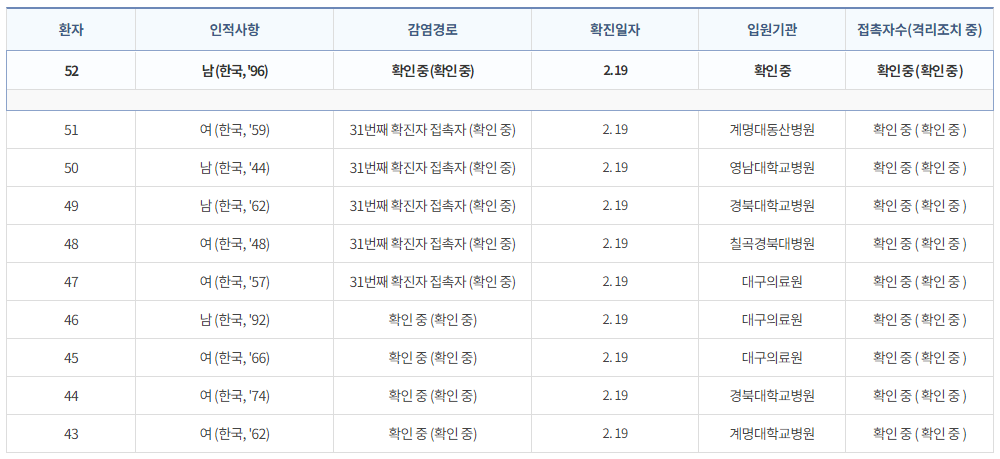
Task: Click patient 45's 감염경로 확인 중 cell
Action: click(432, 358)
